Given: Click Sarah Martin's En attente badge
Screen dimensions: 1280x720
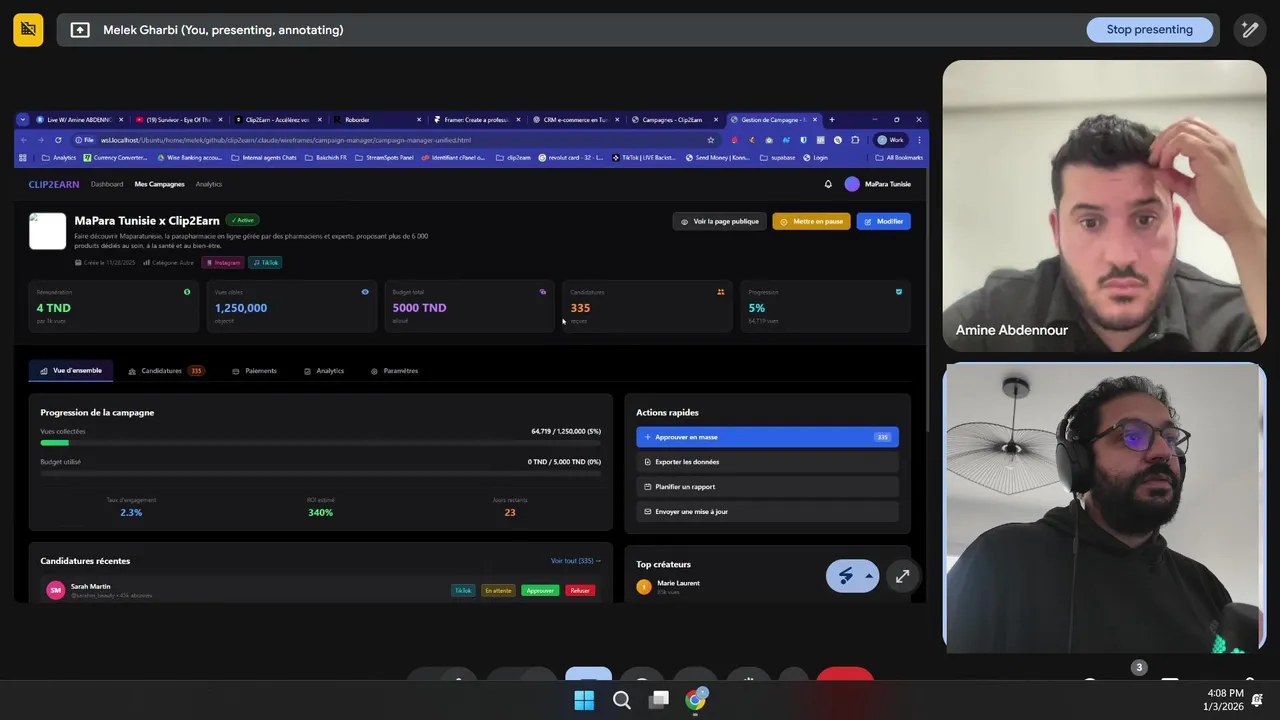Looking at the screenshot, I should (498, 591).
